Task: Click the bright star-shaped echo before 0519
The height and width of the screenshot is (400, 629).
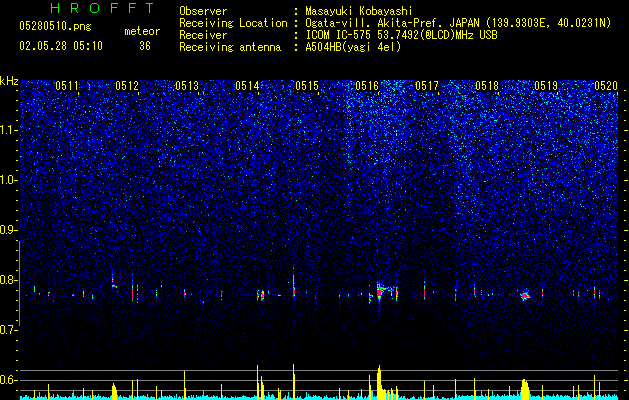Action: point(525,296)
